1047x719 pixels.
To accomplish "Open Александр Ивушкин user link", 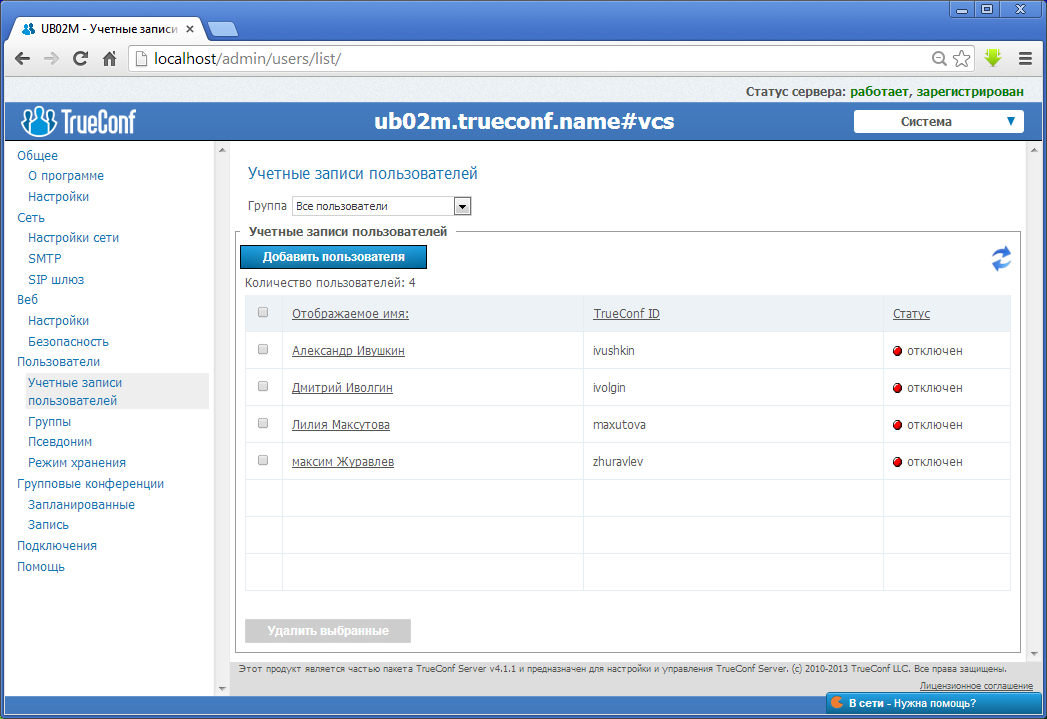I will 348,350.
